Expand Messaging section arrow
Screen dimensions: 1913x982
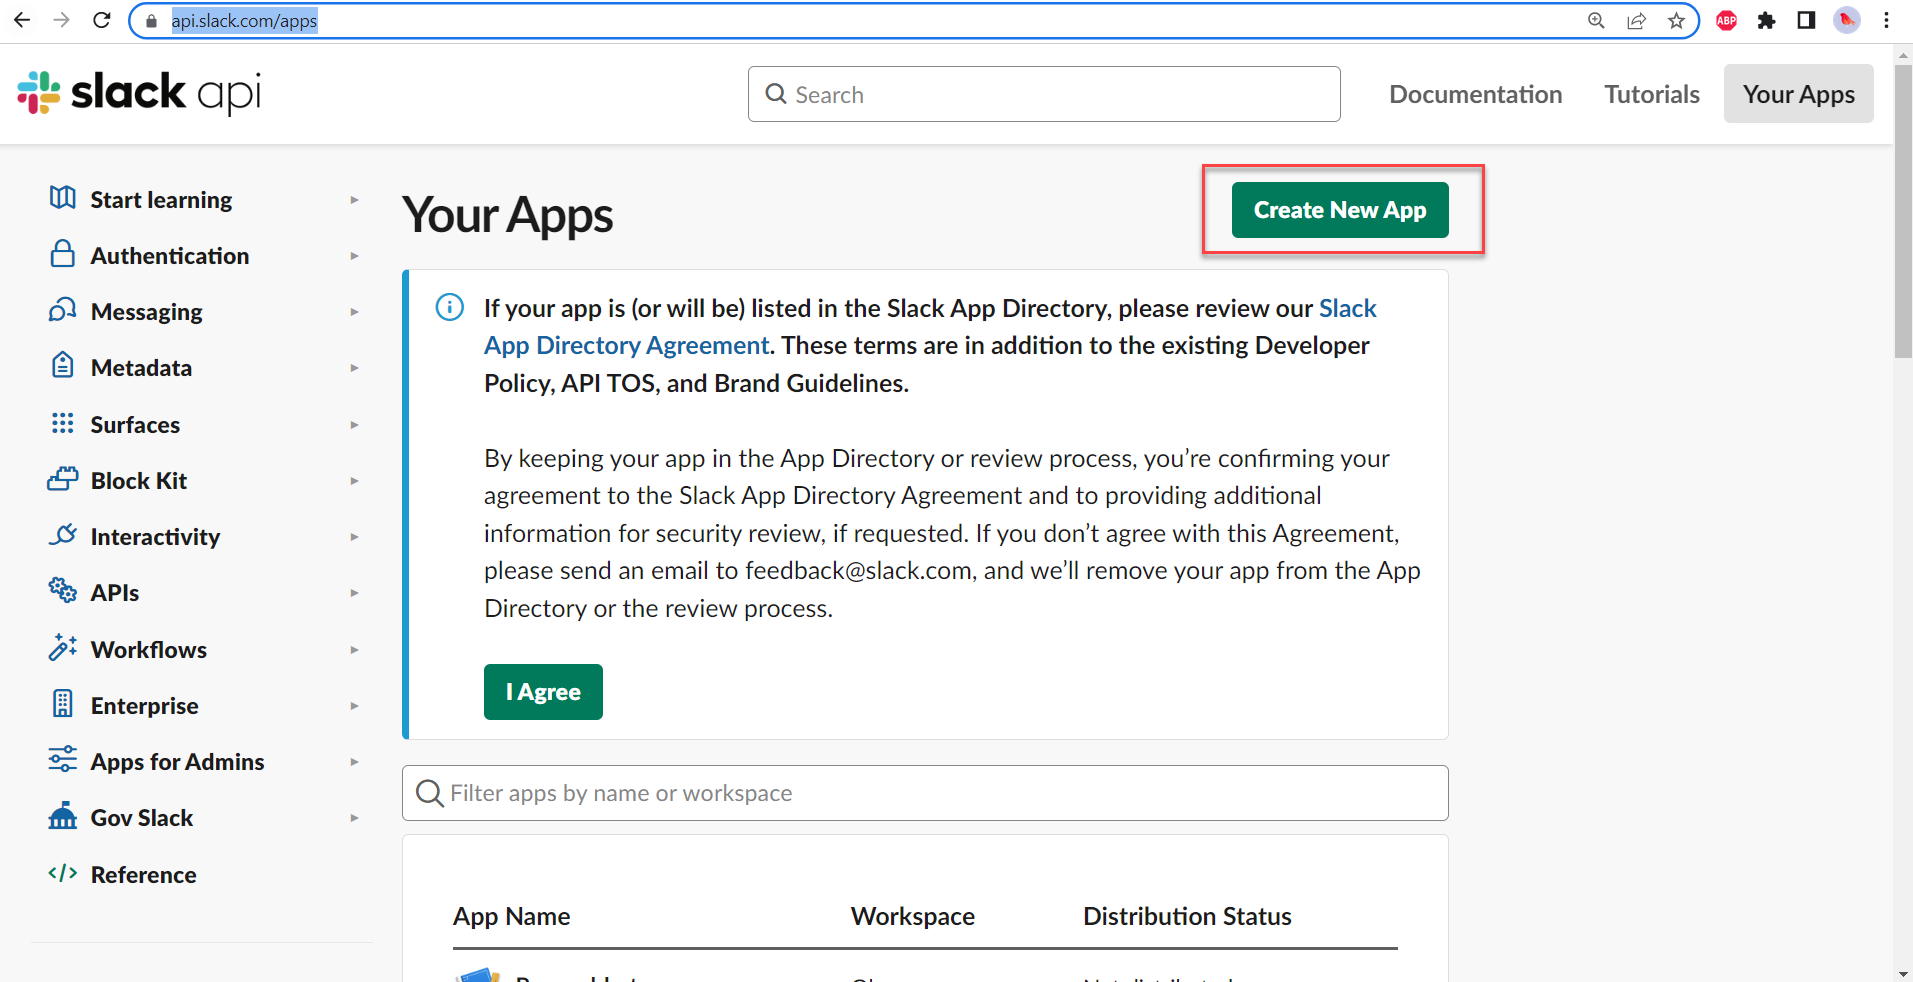coord(354,312)
